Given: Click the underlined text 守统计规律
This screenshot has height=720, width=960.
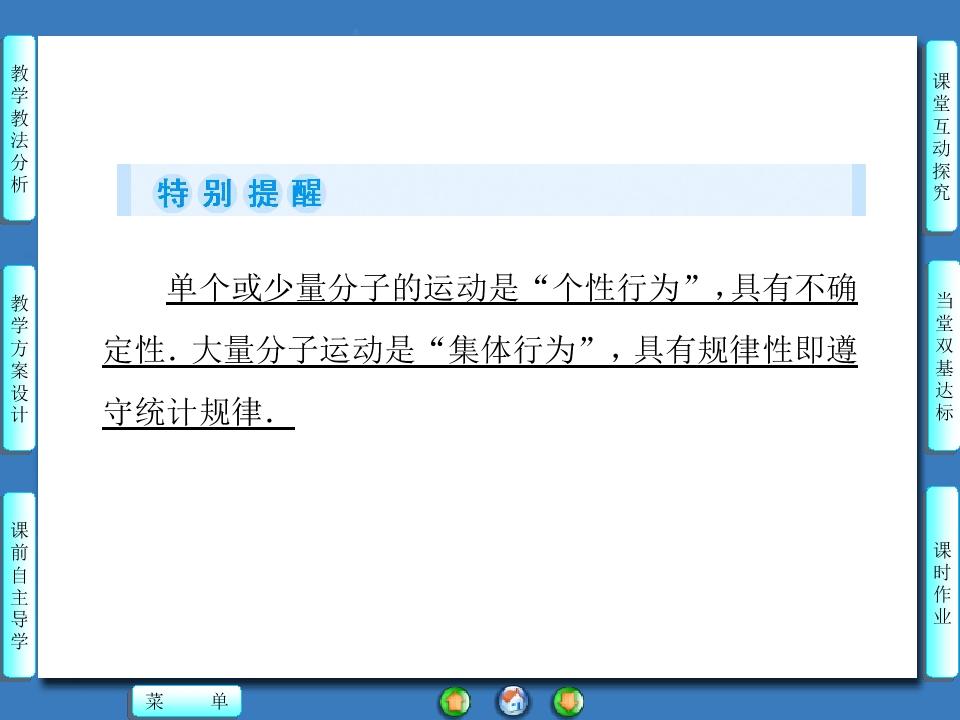Looking at the screenshot, I should point(182,412).
